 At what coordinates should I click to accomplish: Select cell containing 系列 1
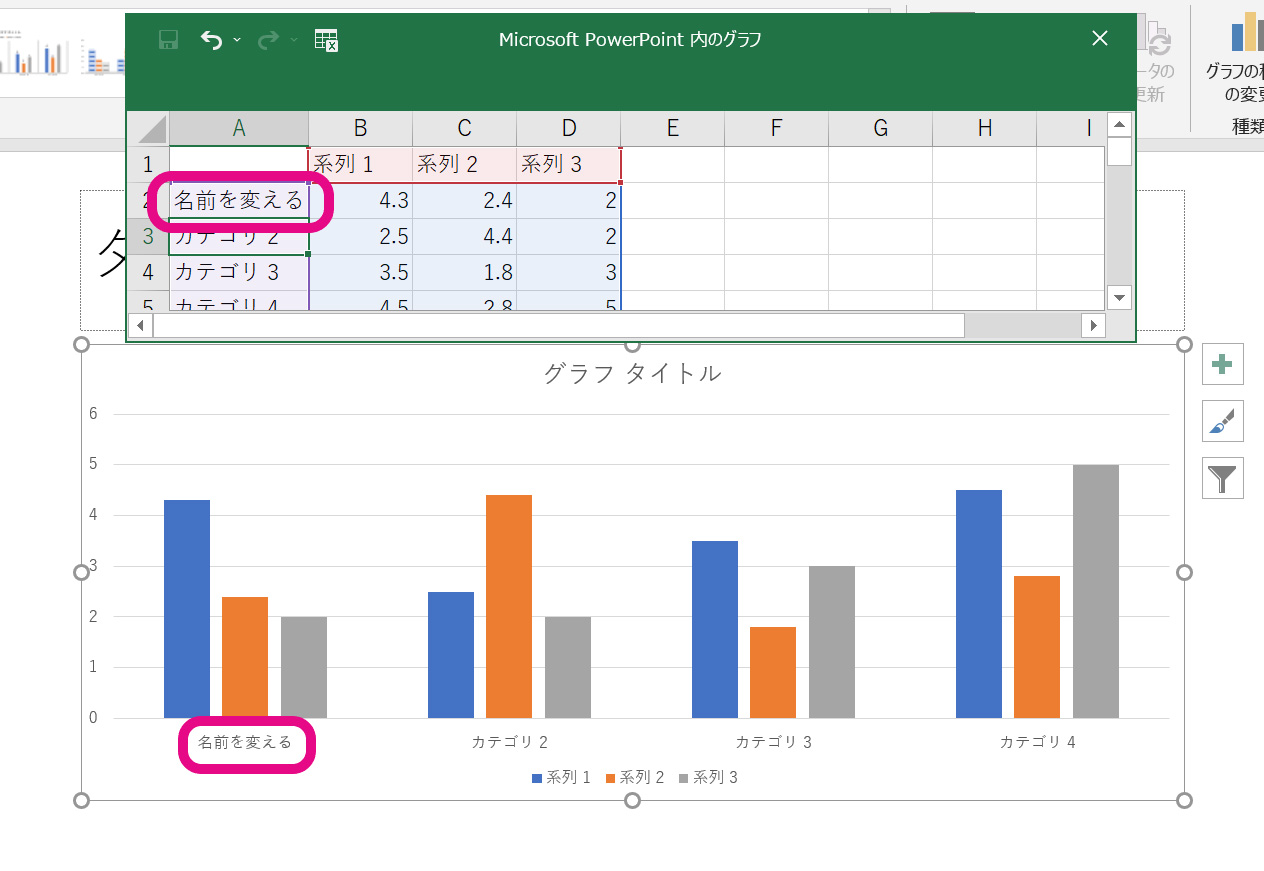point(360,165)
